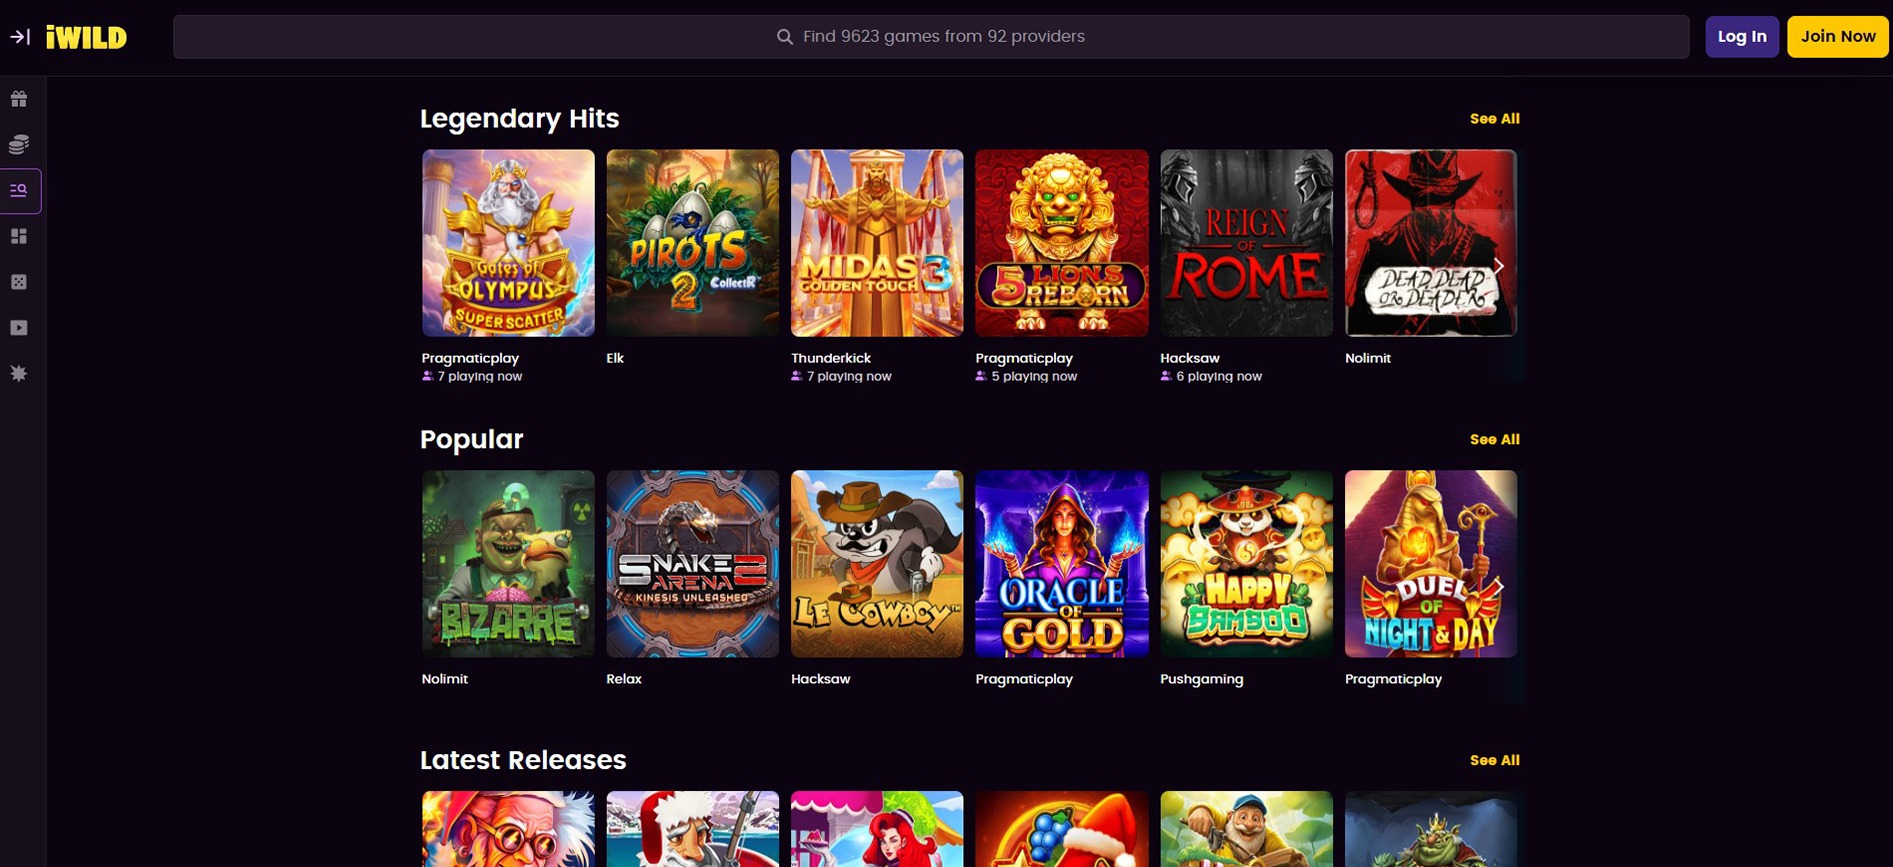Open the starburst sidebar icon
This screenshot has height=867, width=1893.
coord(19,373)
